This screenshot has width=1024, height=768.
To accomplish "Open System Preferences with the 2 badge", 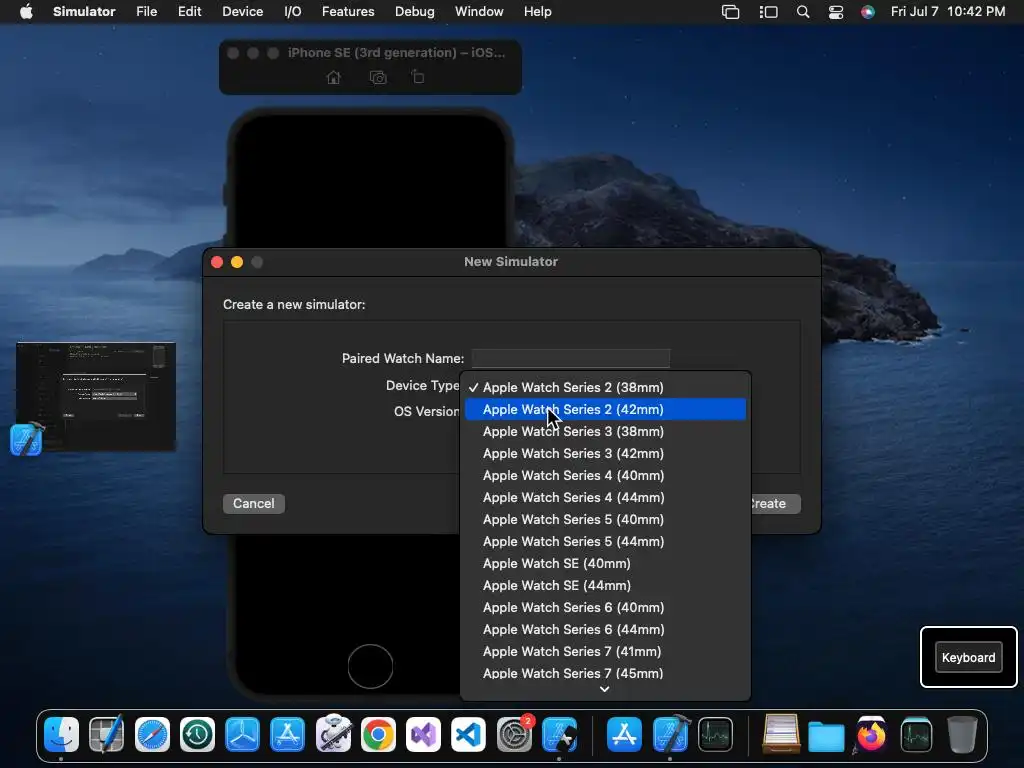I will pyautogui.click(x=515, y=734).
